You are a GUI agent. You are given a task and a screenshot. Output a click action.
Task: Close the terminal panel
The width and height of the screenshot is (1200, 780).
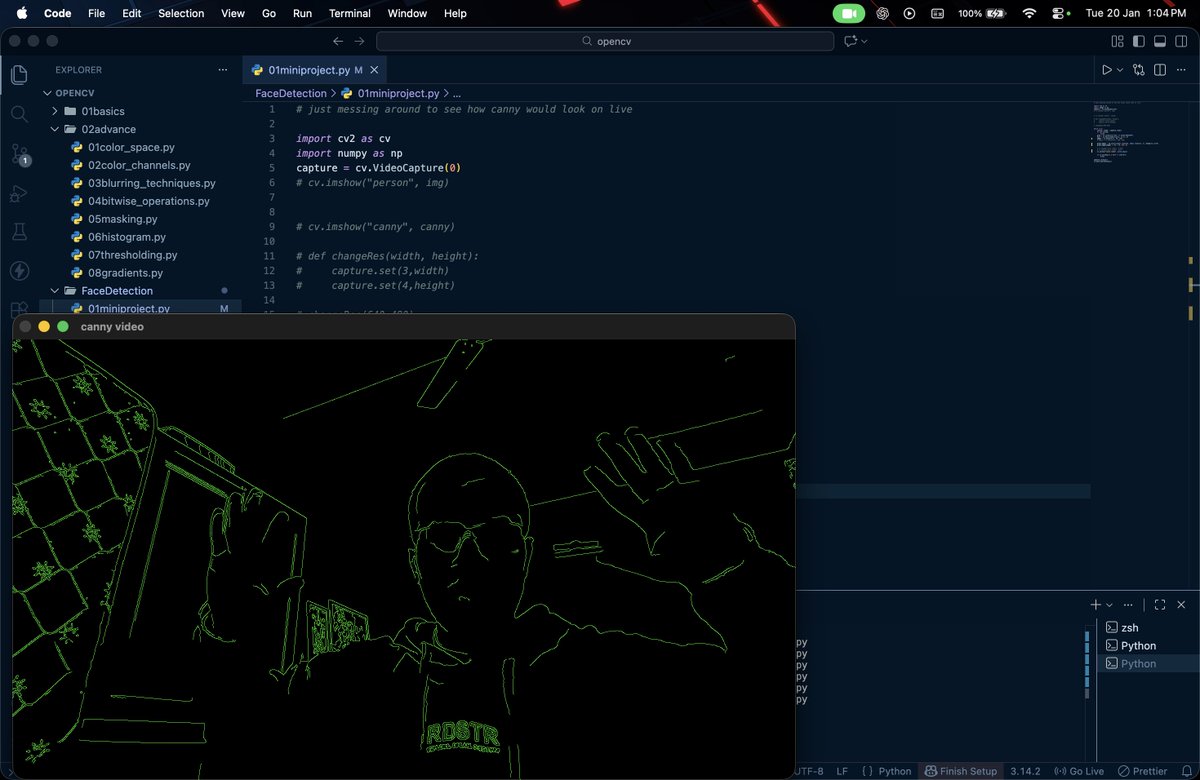(1182, 605)
